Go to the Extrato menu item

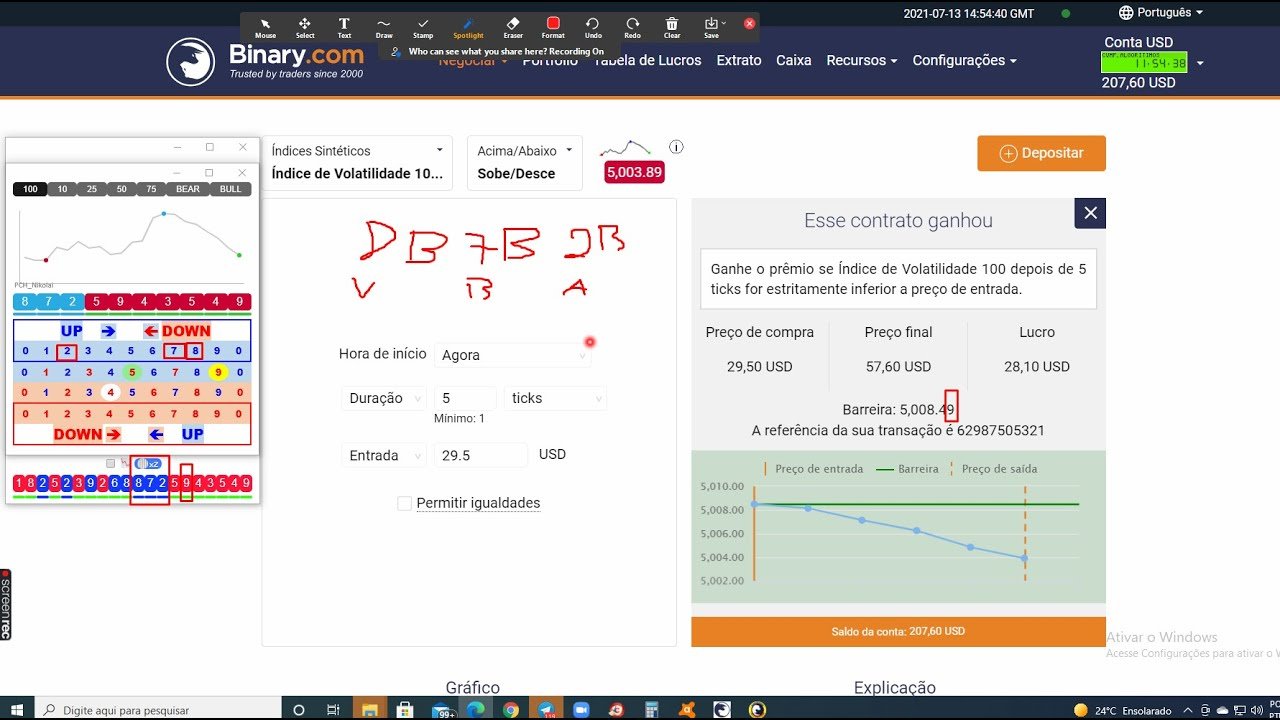click(x=738, y=60)
